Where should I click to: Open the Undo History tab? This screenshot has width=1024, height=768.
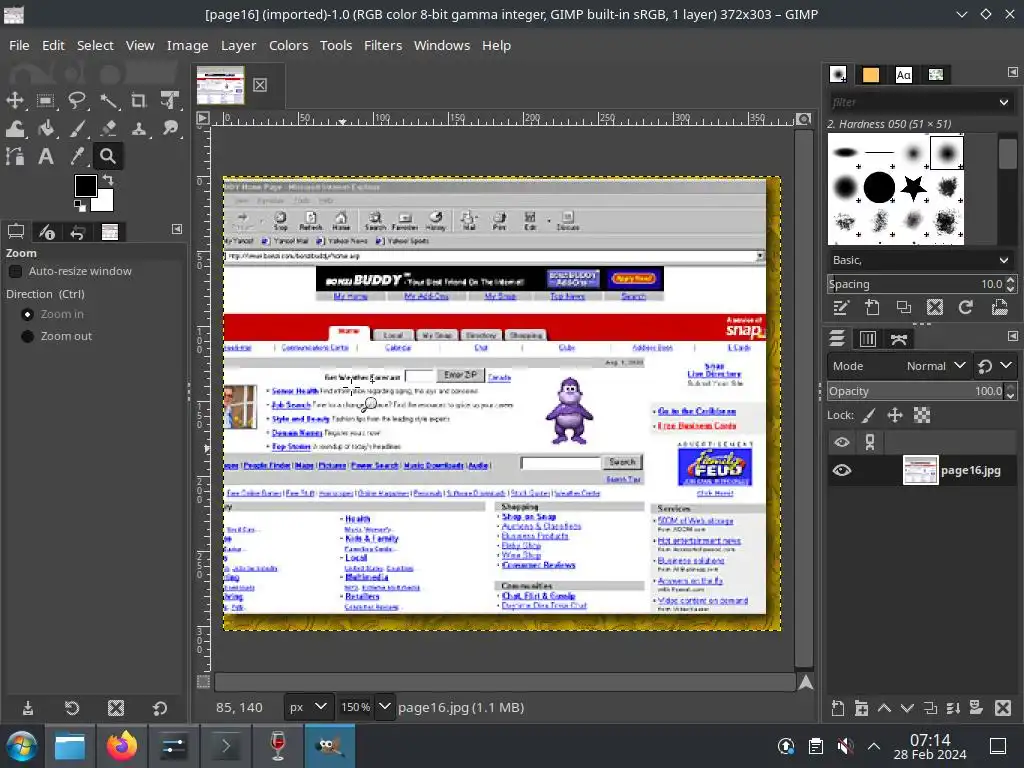(x=78, y=231)
